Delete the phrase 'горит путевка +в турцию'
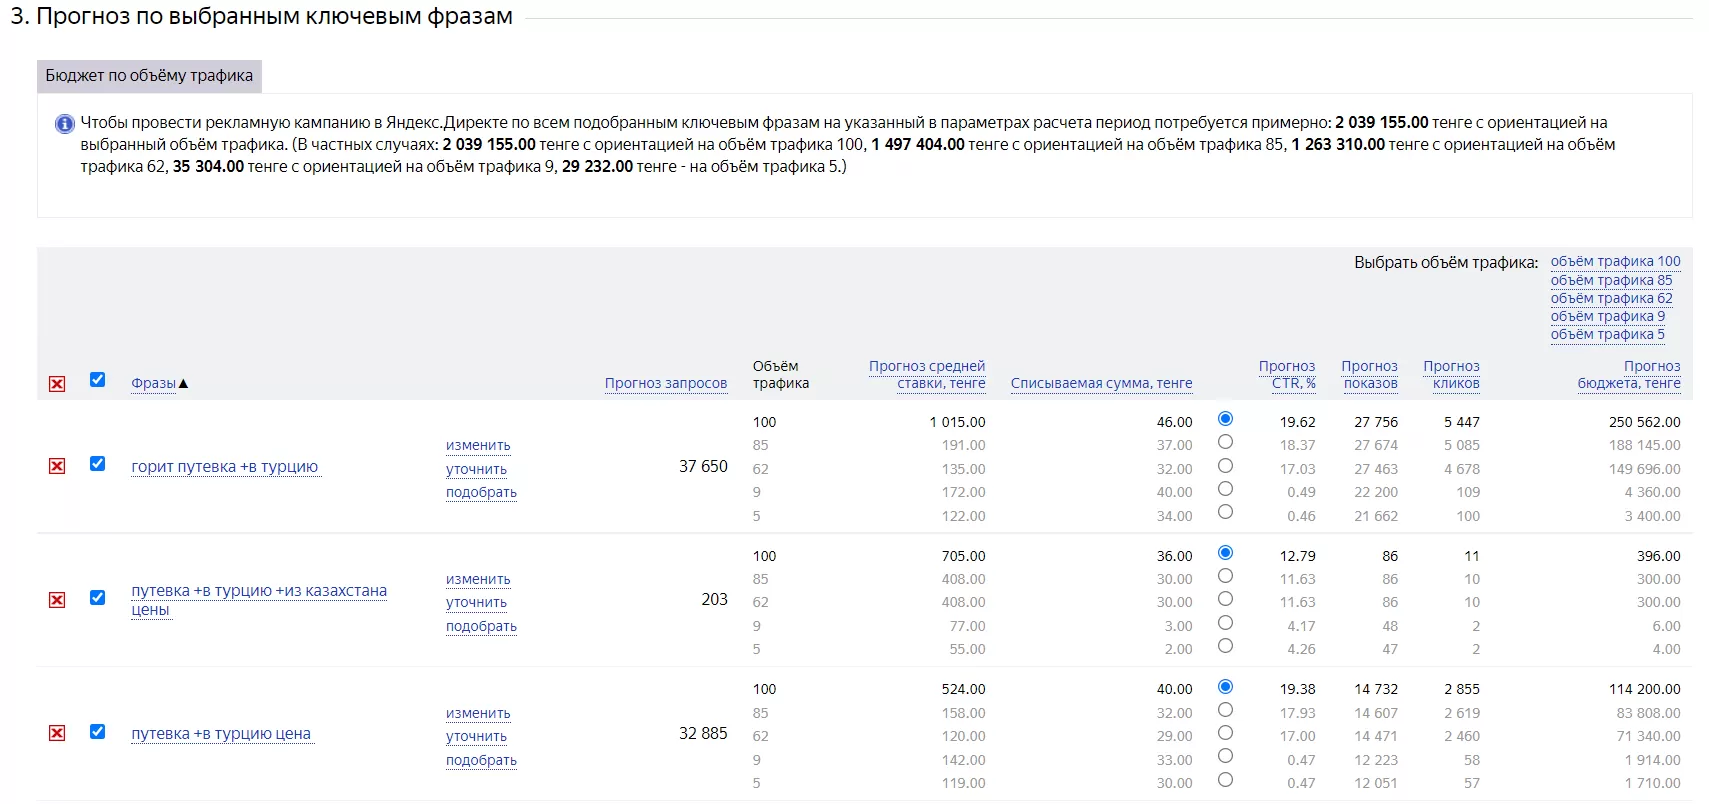Screen dimensions: 1709x804 pos(57,466)
